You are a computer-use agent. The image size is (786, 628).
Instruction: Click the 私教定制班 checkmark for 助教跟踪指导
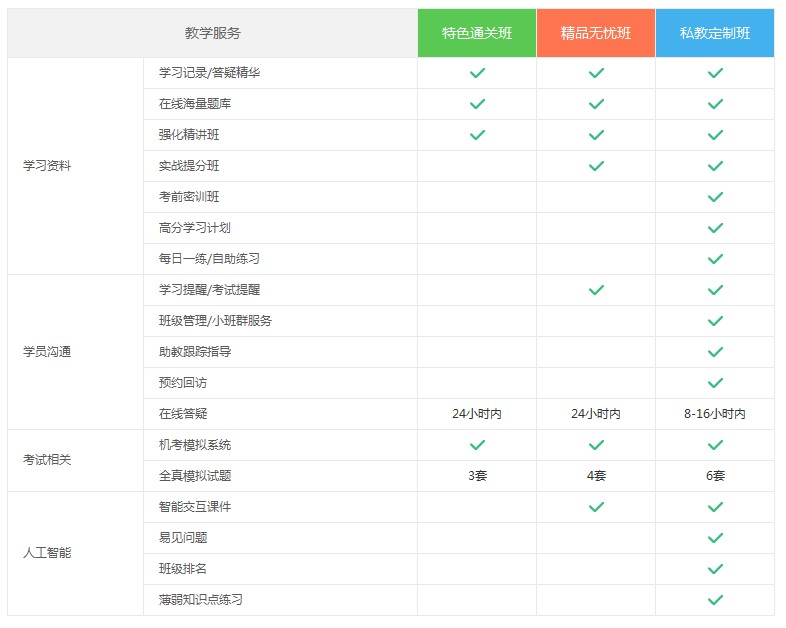tap(715, 352)
